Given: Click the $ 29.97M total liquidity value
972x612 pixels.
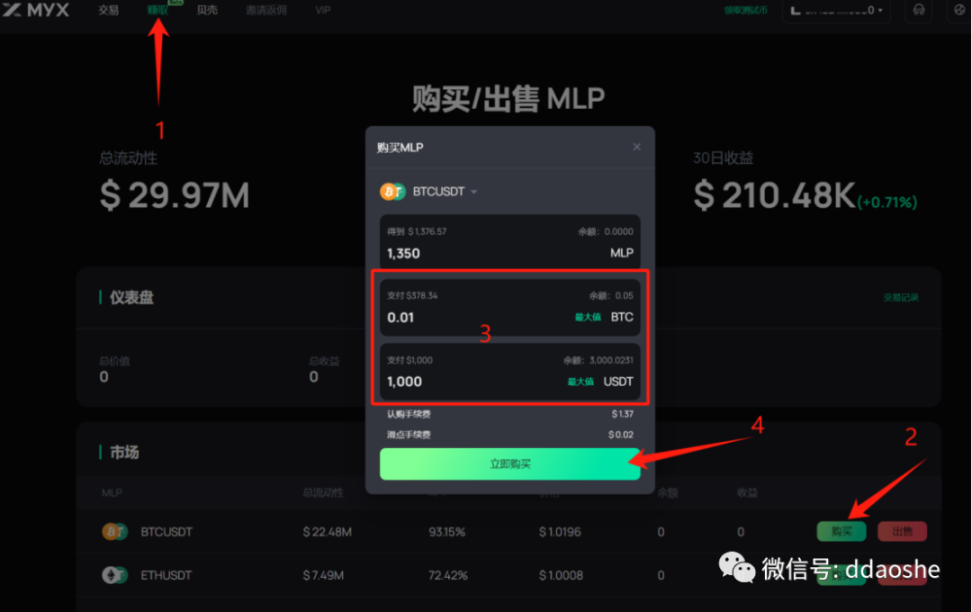Looking at the screenshot, I should click(x=175, y=195).
